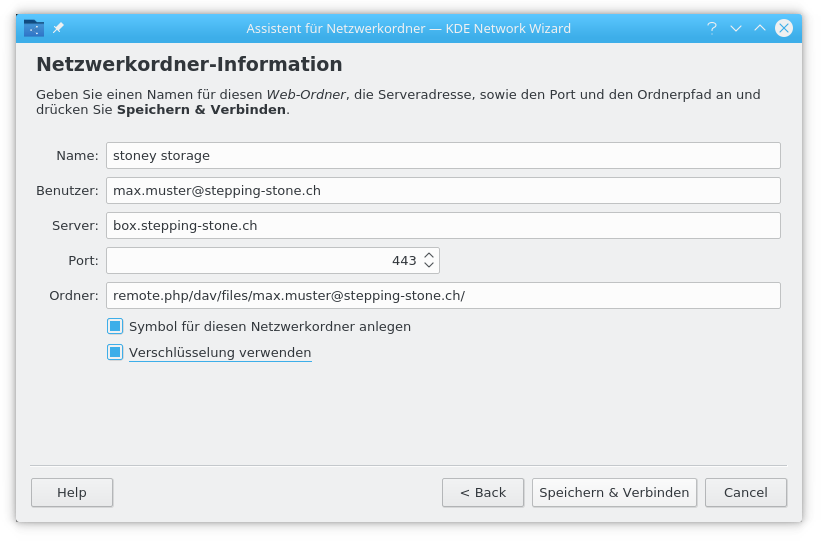Increase the port number with the up arrow
The height and width of the screenshot is (542, 822).
(x=429, y=255)
